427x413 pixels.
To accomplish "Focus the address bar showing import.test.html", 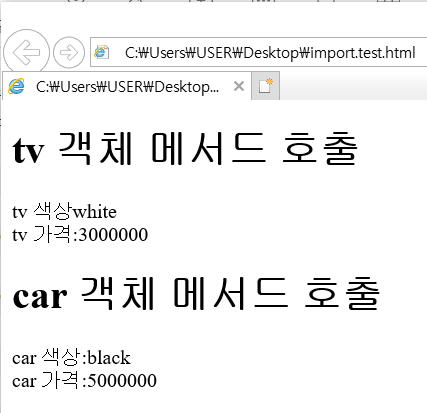I will click(259, 52).
